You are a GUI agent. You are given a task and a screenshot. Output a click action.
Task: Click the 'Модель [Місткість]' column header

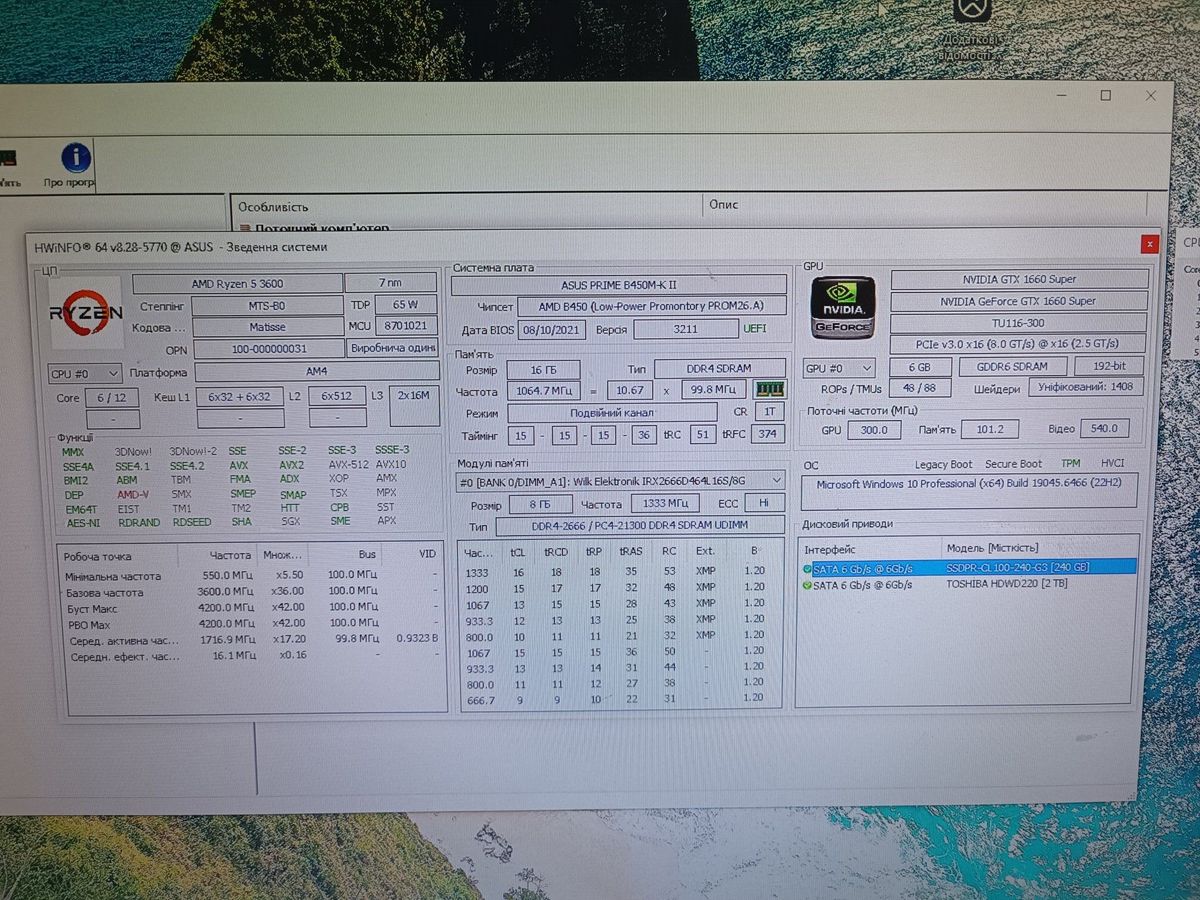click(x=991, y=548)
